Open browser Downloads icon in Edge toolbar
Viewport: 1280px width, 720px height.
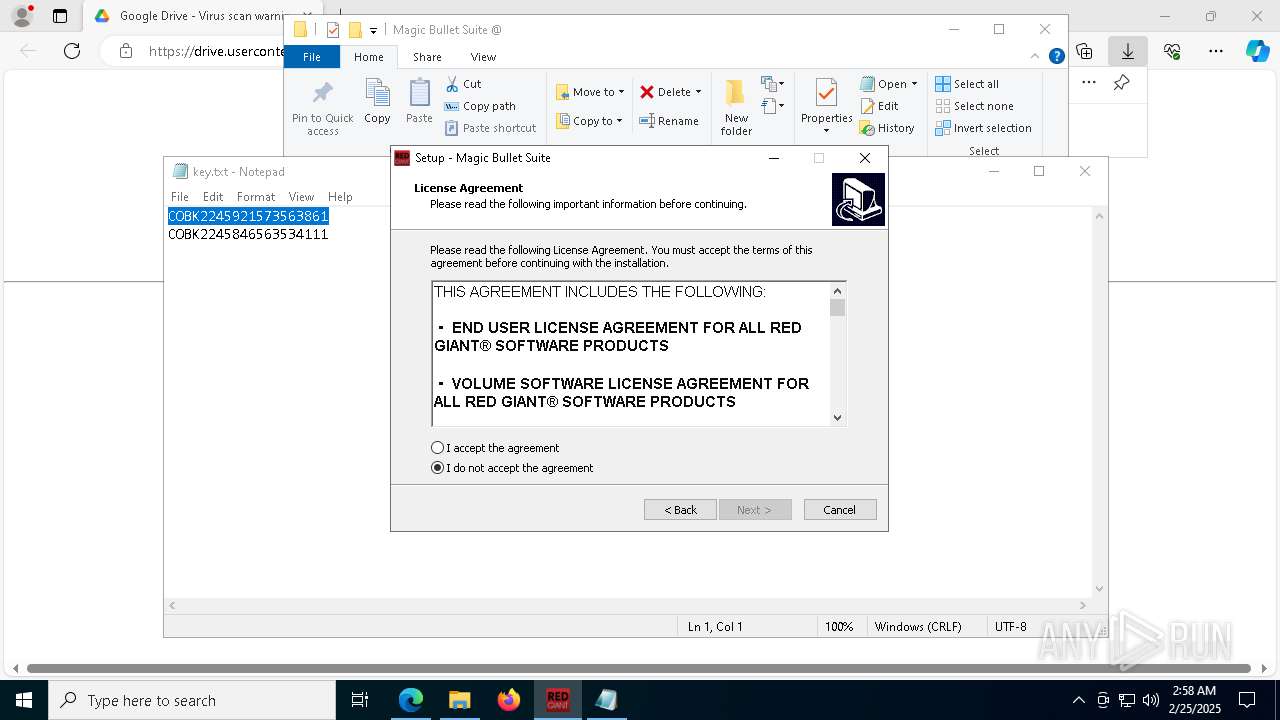click(1127, 51)
